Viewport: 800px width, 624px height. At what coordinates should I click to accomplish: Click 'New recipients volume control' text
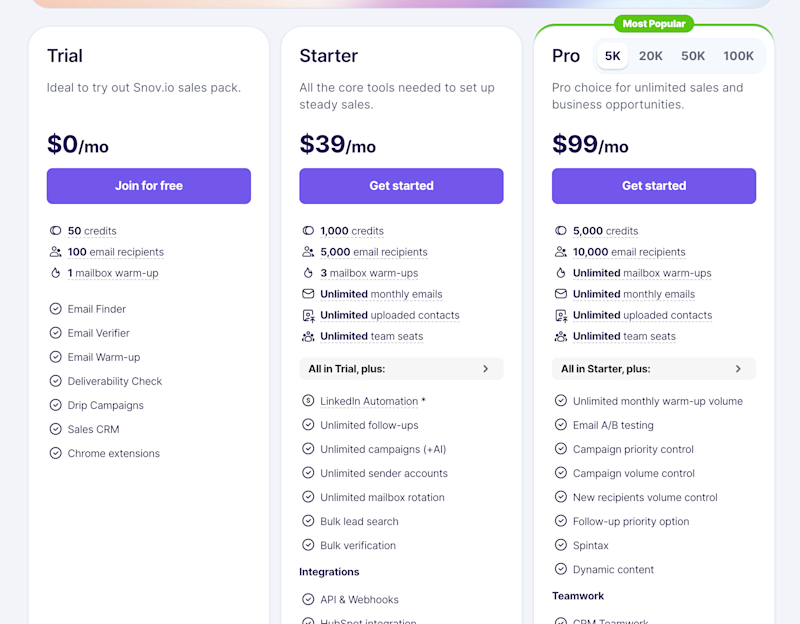(x=645, y=497)
